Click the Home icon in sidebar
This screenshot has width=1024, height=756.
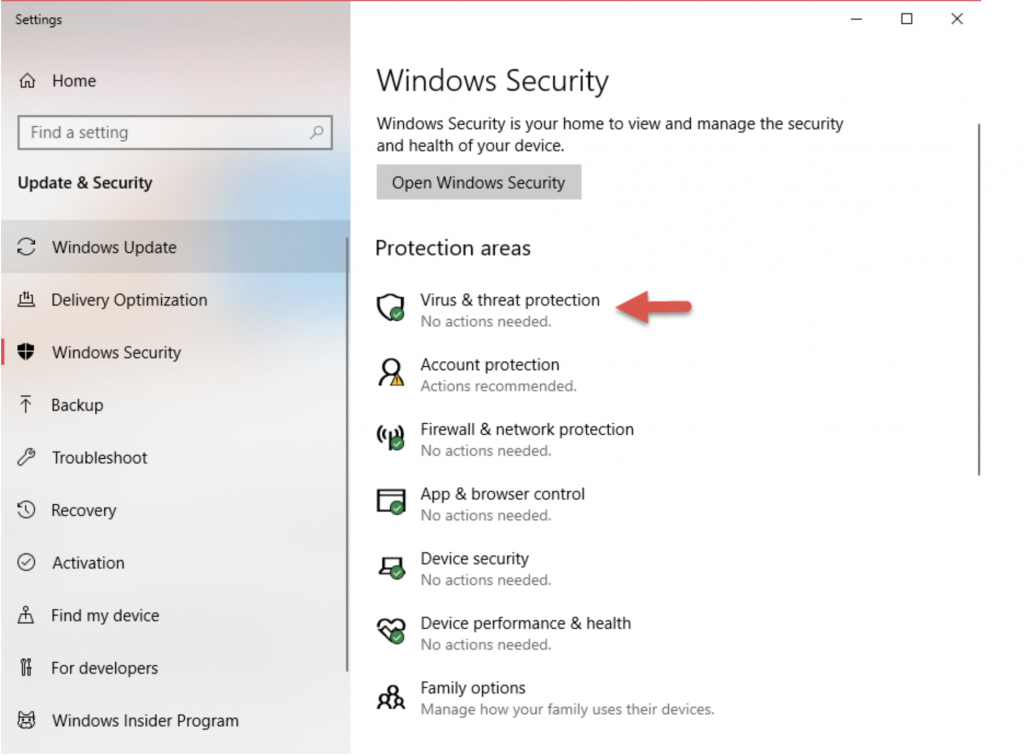click(x=28, y=81)
